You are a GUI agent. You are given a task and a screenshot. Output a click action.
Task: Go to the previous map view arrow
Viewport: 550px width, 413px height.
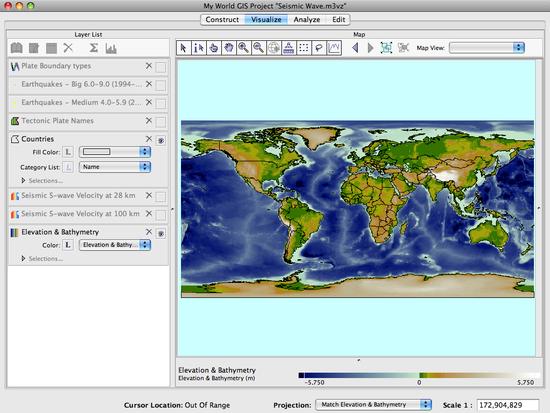tap(355, 48)
